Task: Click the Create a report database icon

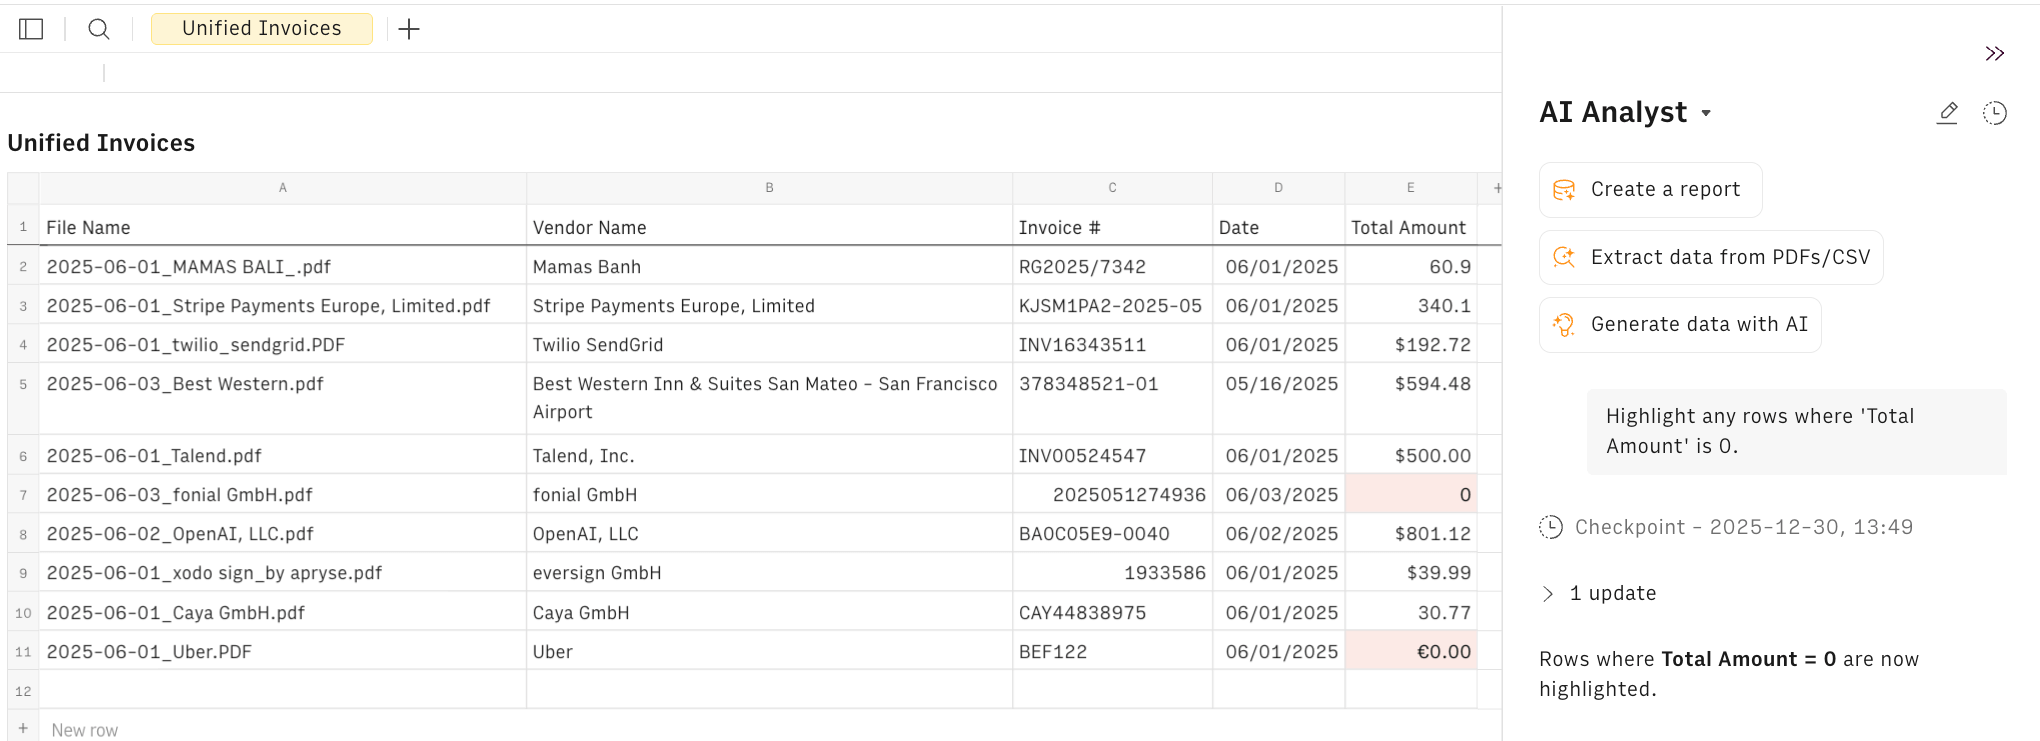Action: pos(1564,190)
